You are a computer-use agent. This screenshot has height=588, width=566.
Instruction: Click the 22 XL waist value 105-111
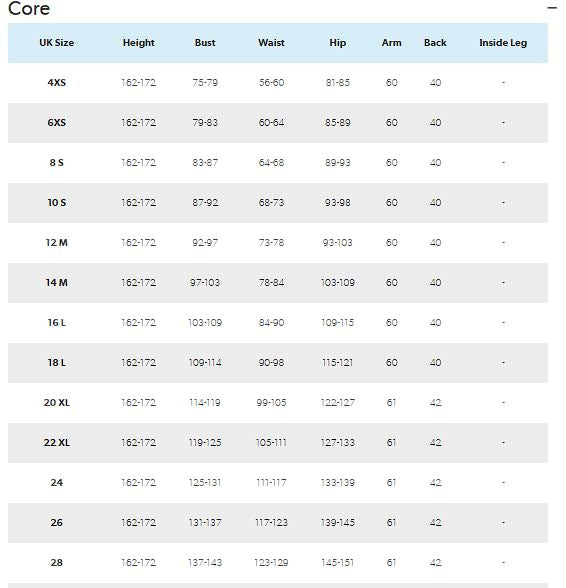[271, 442]
